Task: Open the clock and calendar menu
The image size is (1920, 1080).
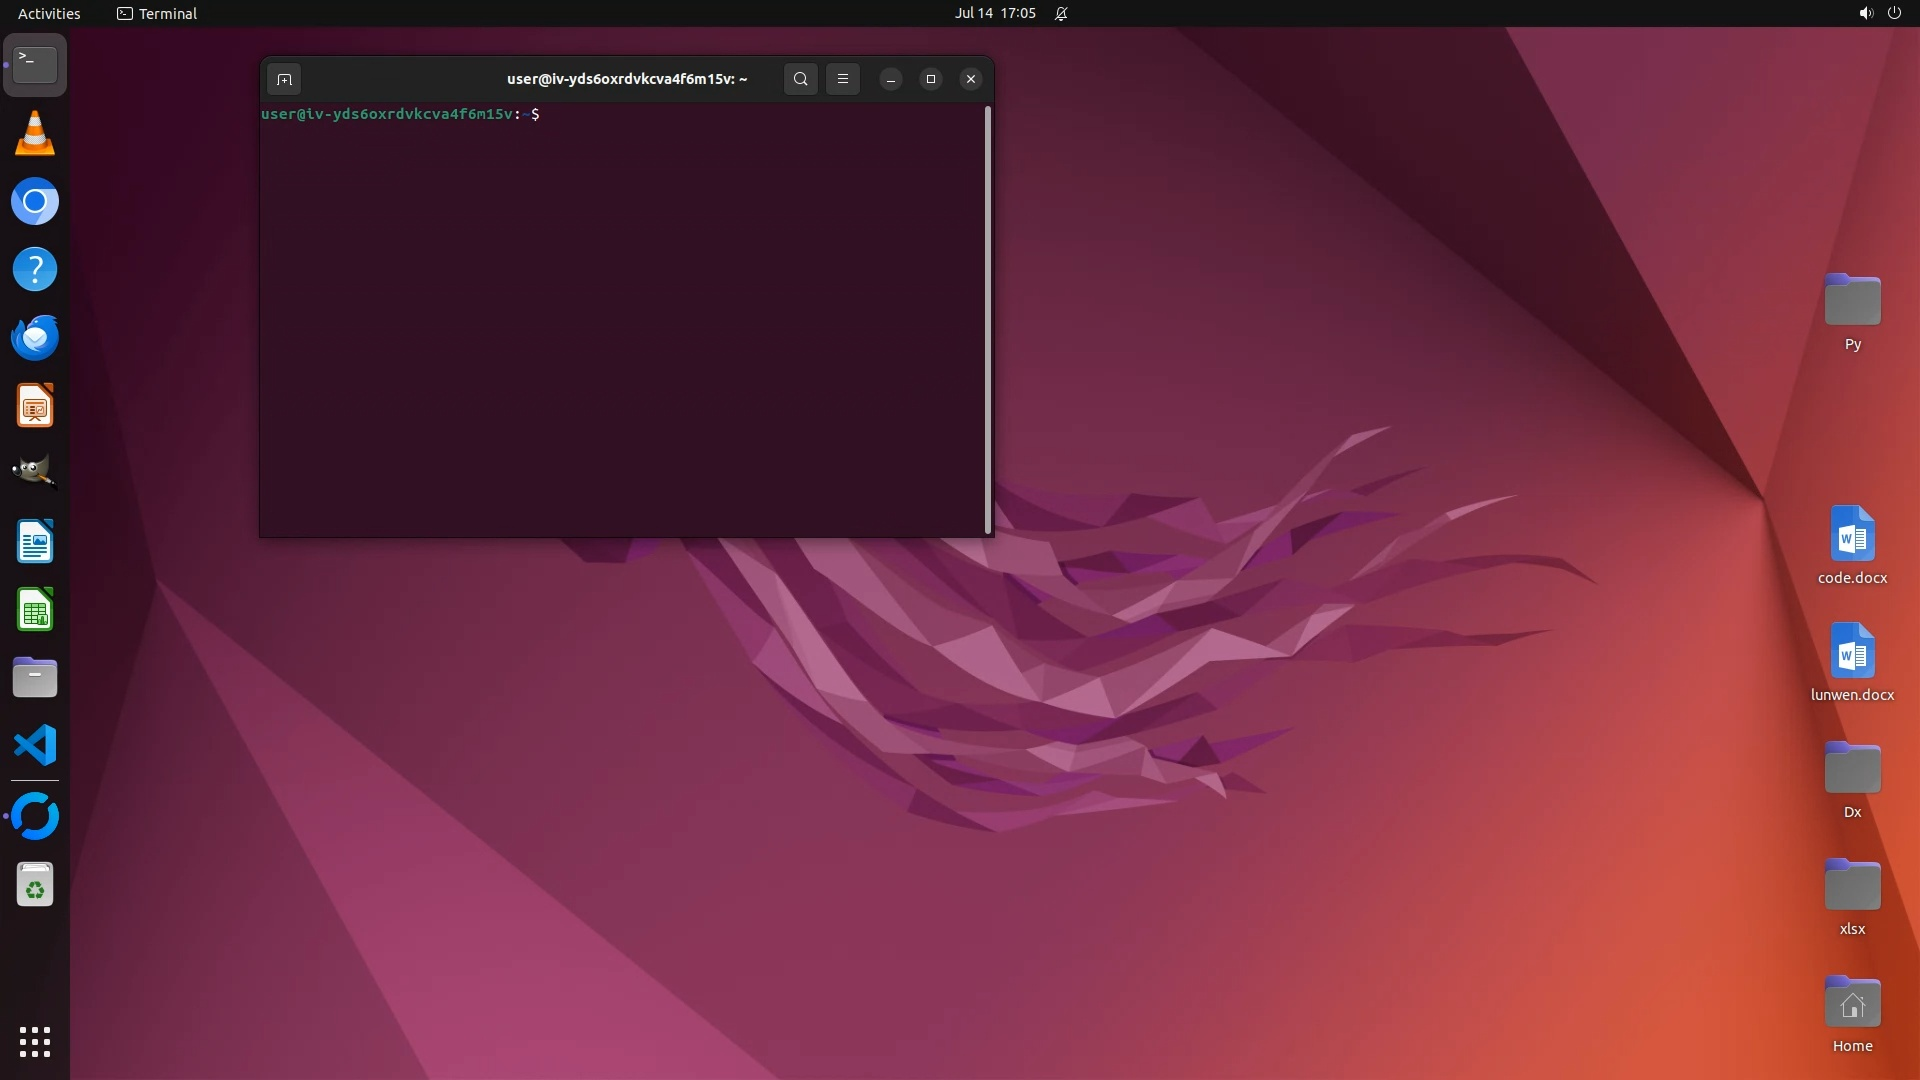Action: pos(995,13)
